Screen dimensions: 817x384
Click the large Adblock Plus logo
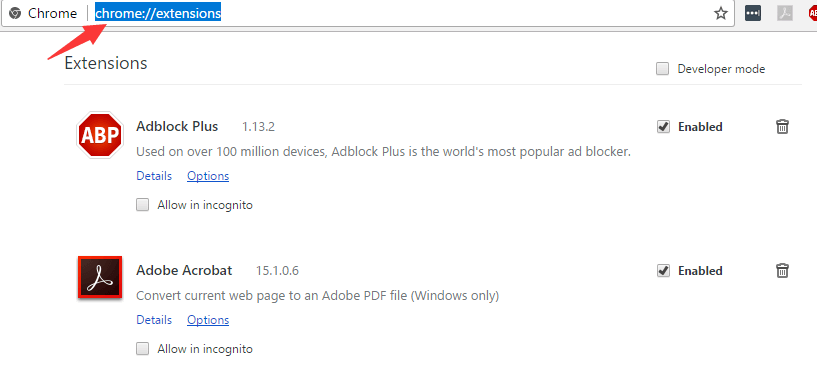(x=100, y=135)
